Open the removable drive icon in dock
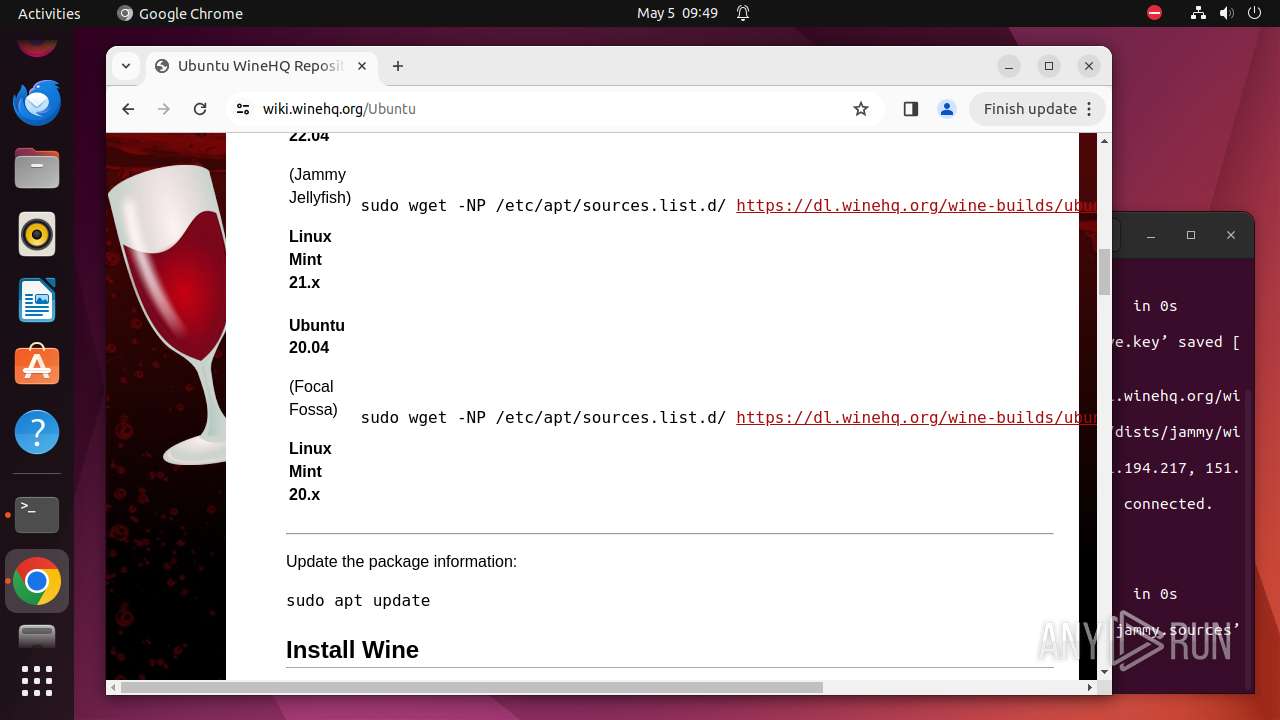Screen dimensions: 1280x720 pos(37,637)
